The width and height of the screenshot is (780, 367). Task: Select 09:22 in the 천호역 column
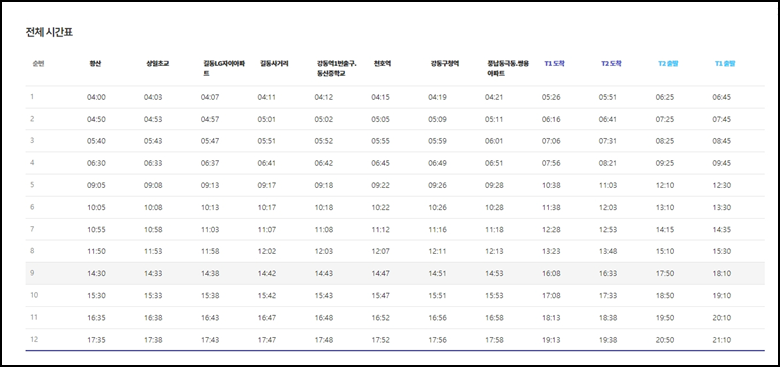click(x=381, y=185)
